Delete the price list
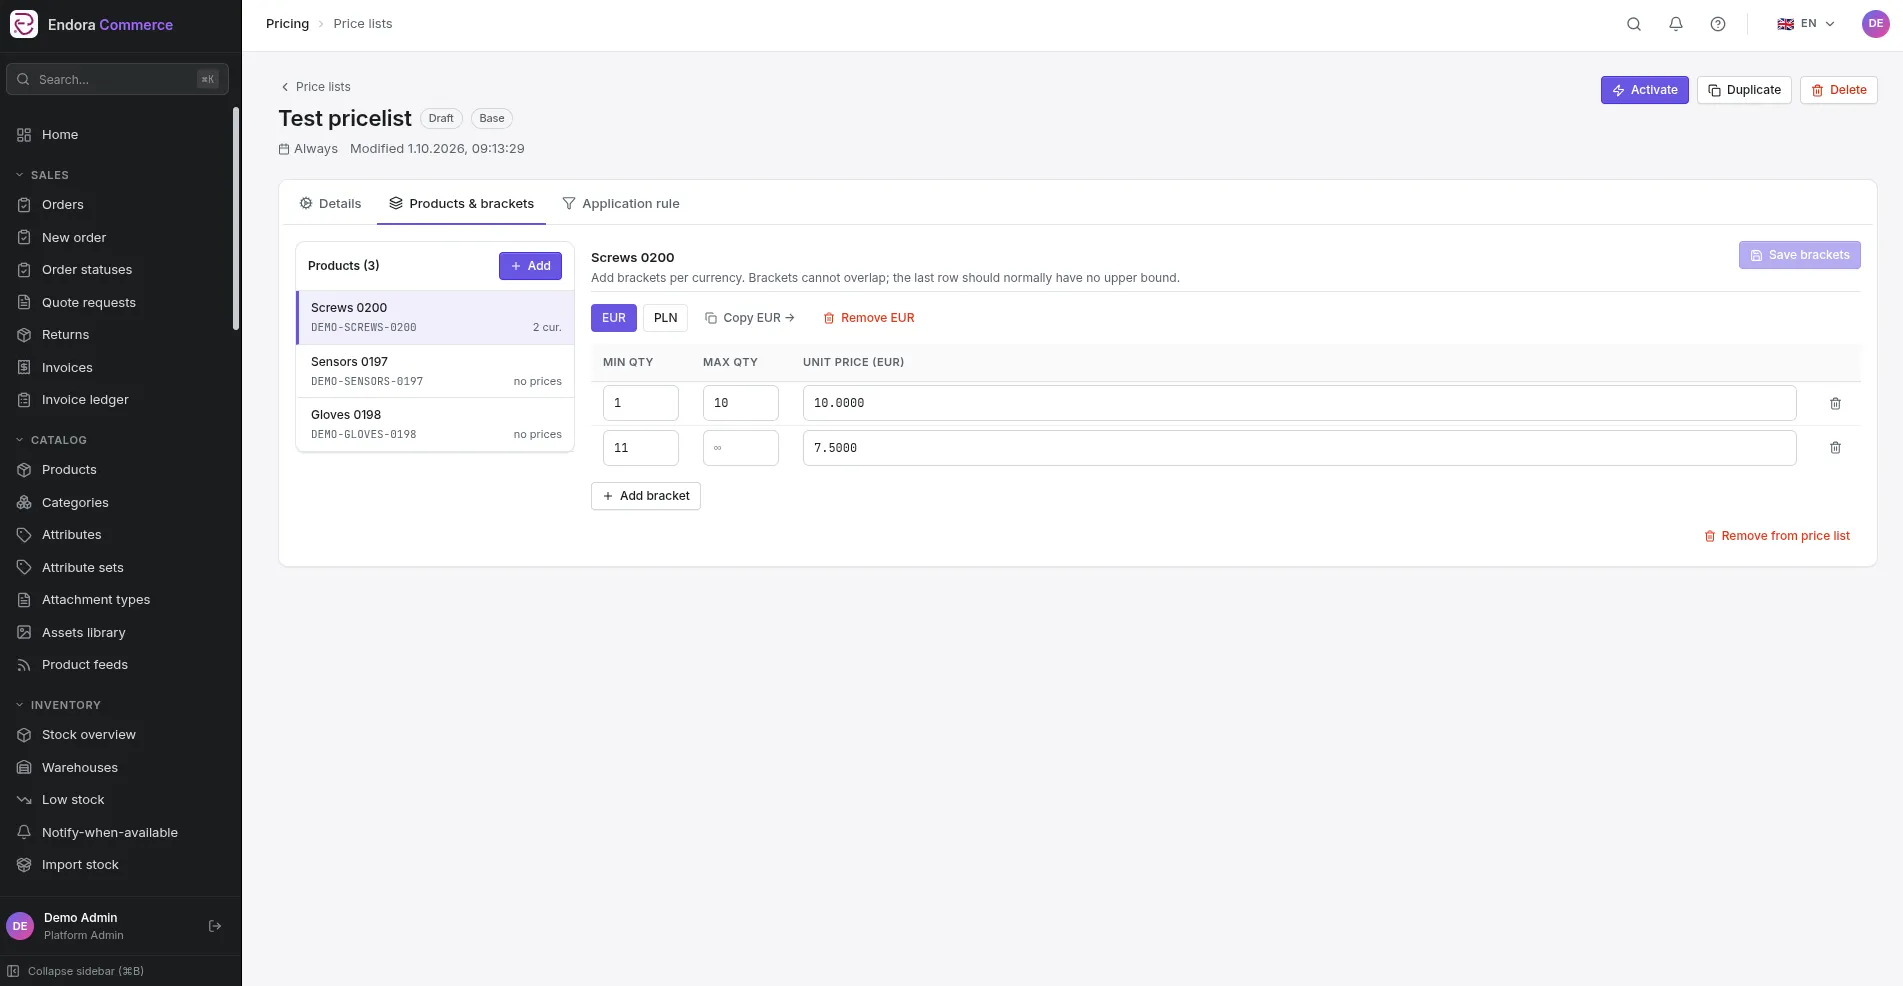 point(1839,90)
